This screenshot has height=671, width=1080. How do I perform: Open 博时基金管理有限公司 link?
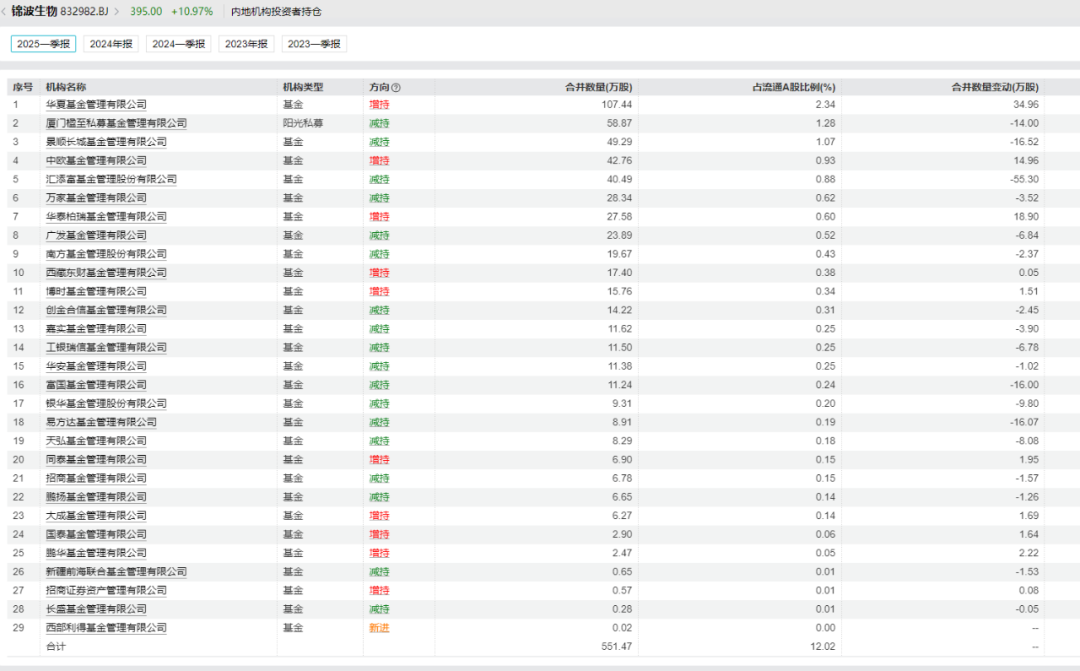(x=96, y=291)
